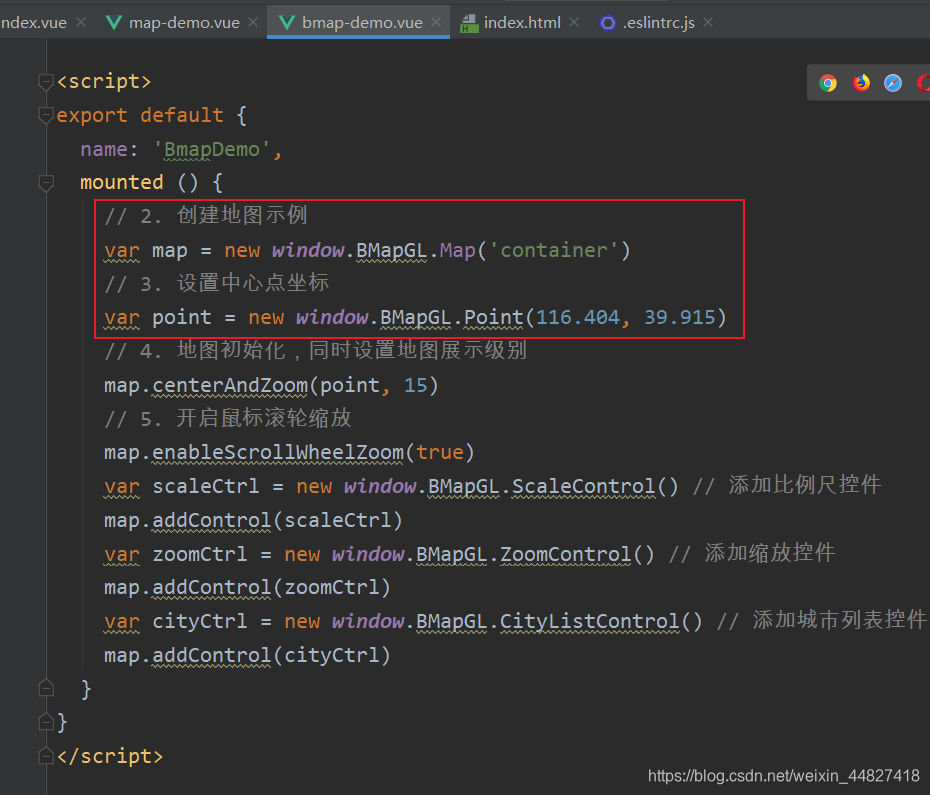
Task: Click ESLint icon on .eslintrc.js tab
Action: pyautogui.click(x=608, y=23)
